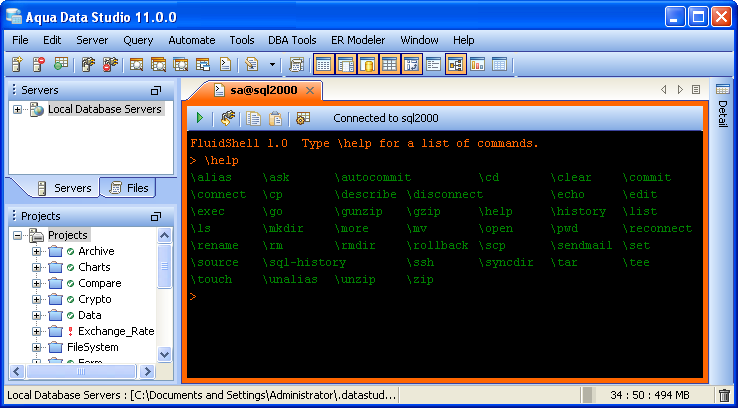738x408 pixels.
Task: Click the server icon with red minus badge
Action: click(39, 64)
